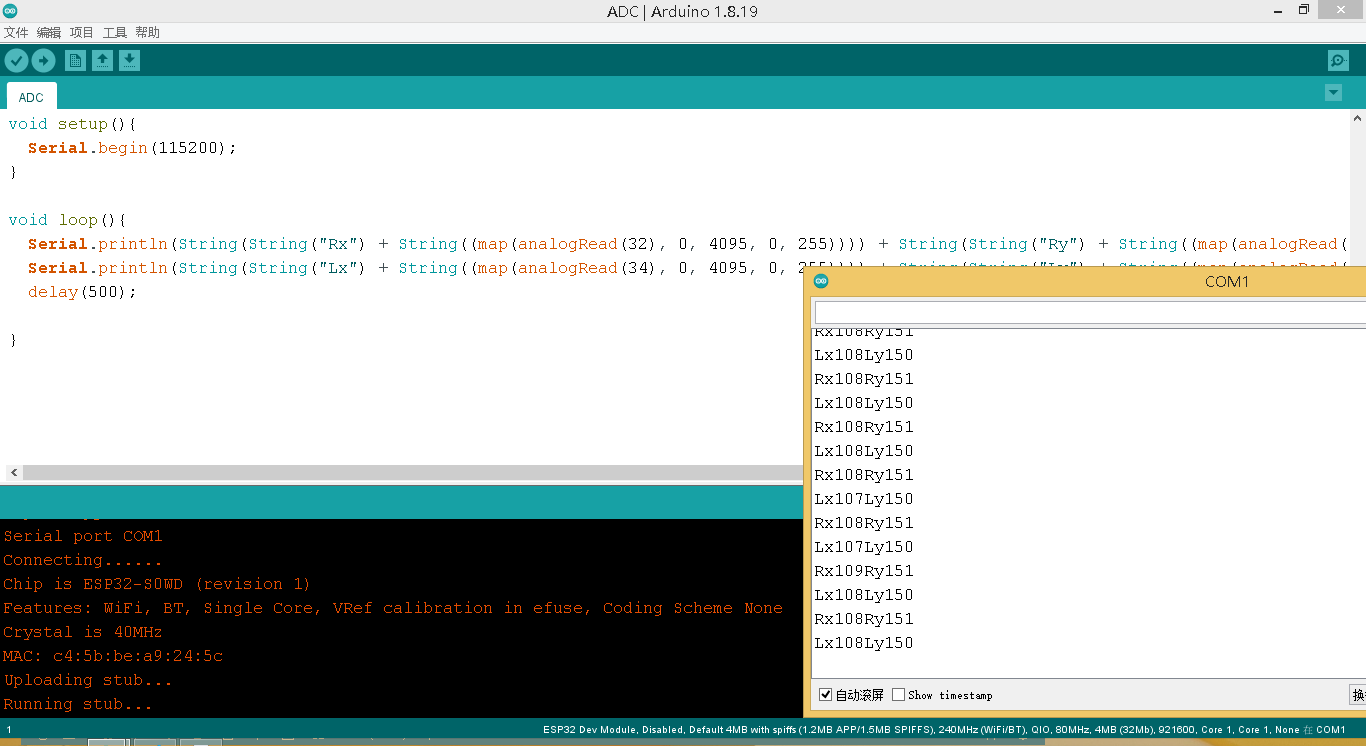Click the Arduino logo on the COM1 window
This screenshot has width=1366, height=746.
[821, 282]
